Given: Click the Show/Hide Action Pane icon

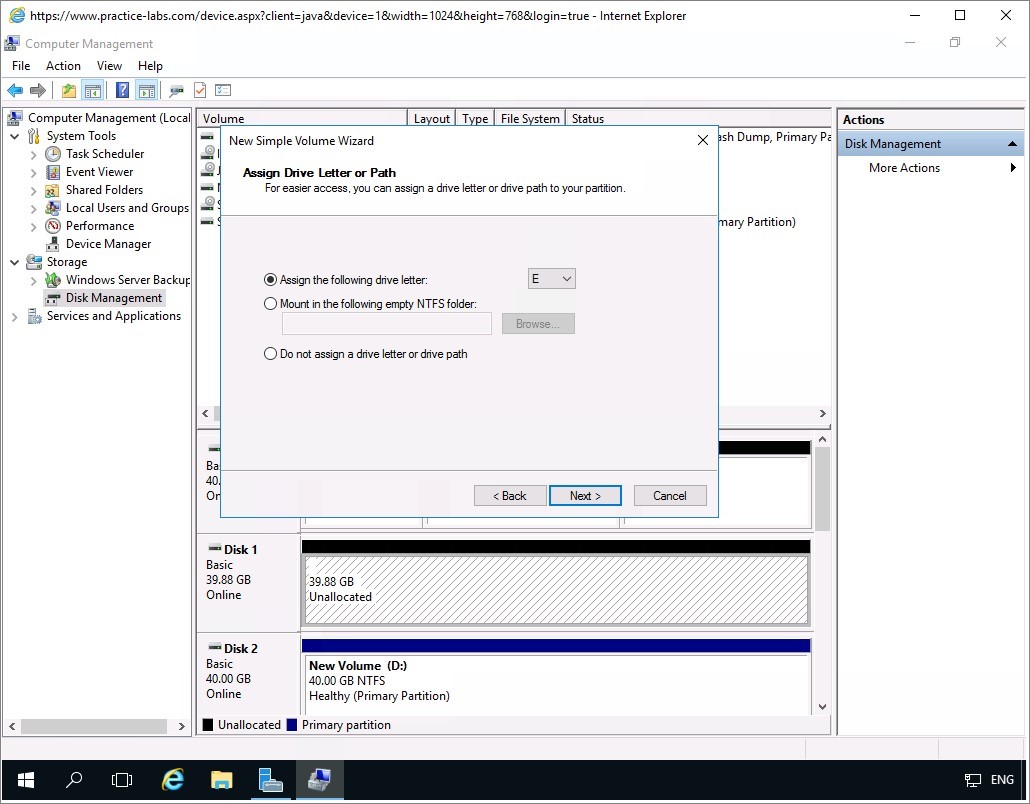Looking at the screenshot, I should pos(147,91).
